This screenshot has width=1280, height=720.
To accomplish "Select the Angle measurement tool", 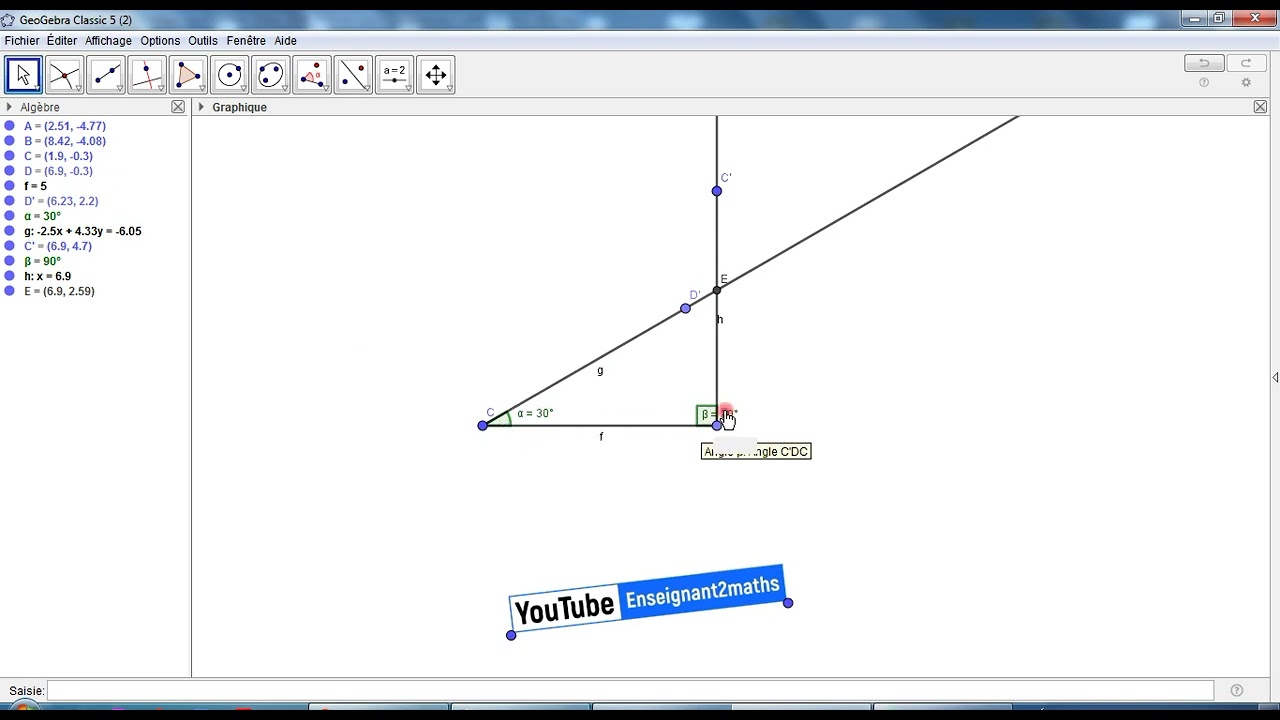I will tap(312, 75).
